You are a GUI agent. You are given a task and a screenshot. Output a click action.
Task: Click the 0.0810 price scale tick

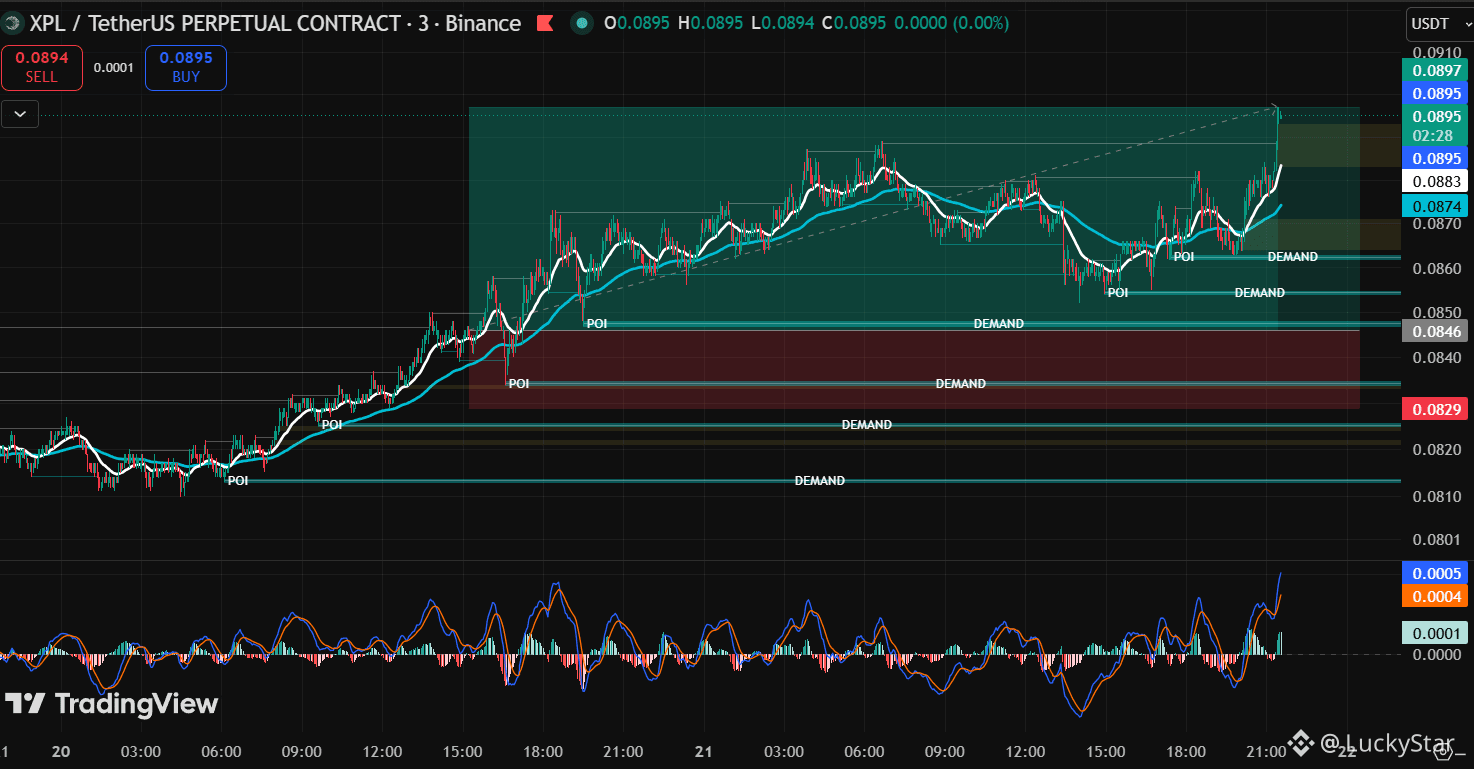coord(1437,496)
